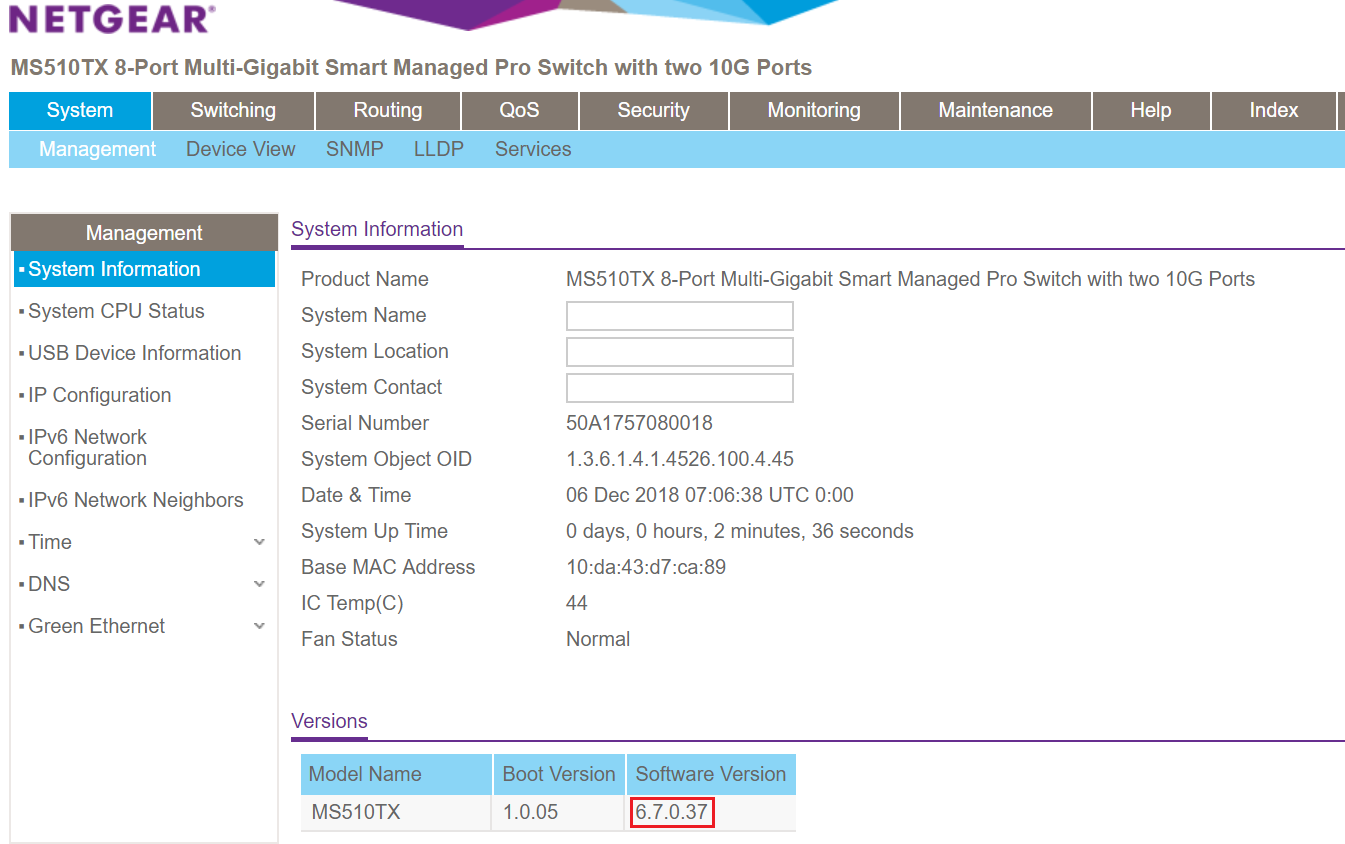
Task: Open the Maintenance tab
Action: pyautogui.click(x=996, y=111)
